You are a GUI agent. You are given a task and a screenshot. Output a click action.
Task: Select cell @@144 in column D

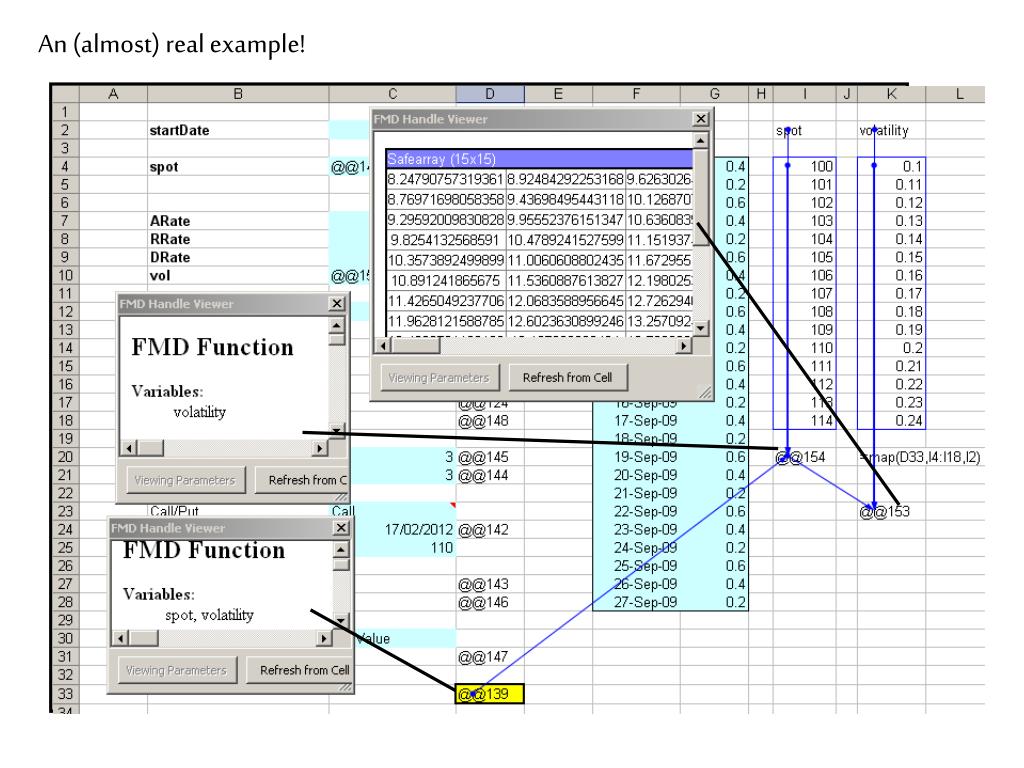[x=490, y=475]
